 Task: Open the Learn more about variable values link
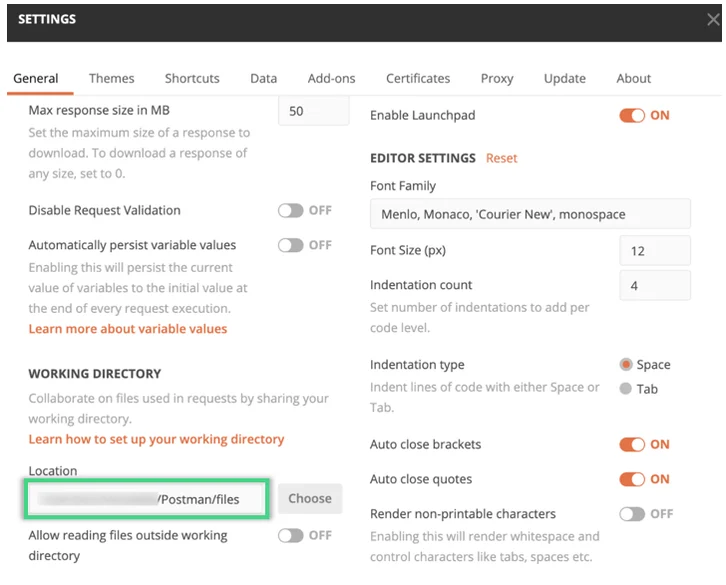(128, 329)
